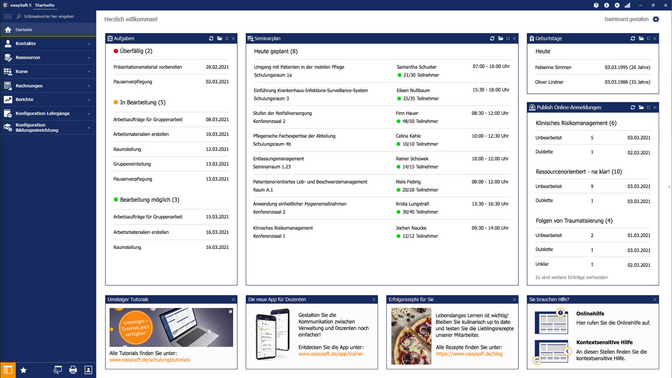Image resolution: width=672 pixels, height=378 pixels.
Task: Click the help question mark icon in title bar
Action: [596, 5]
